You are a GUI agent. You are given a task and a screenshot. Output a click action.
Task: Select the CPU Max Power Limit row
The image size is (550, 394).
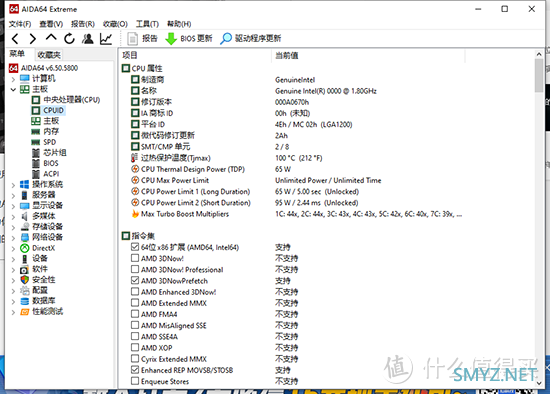297,180
